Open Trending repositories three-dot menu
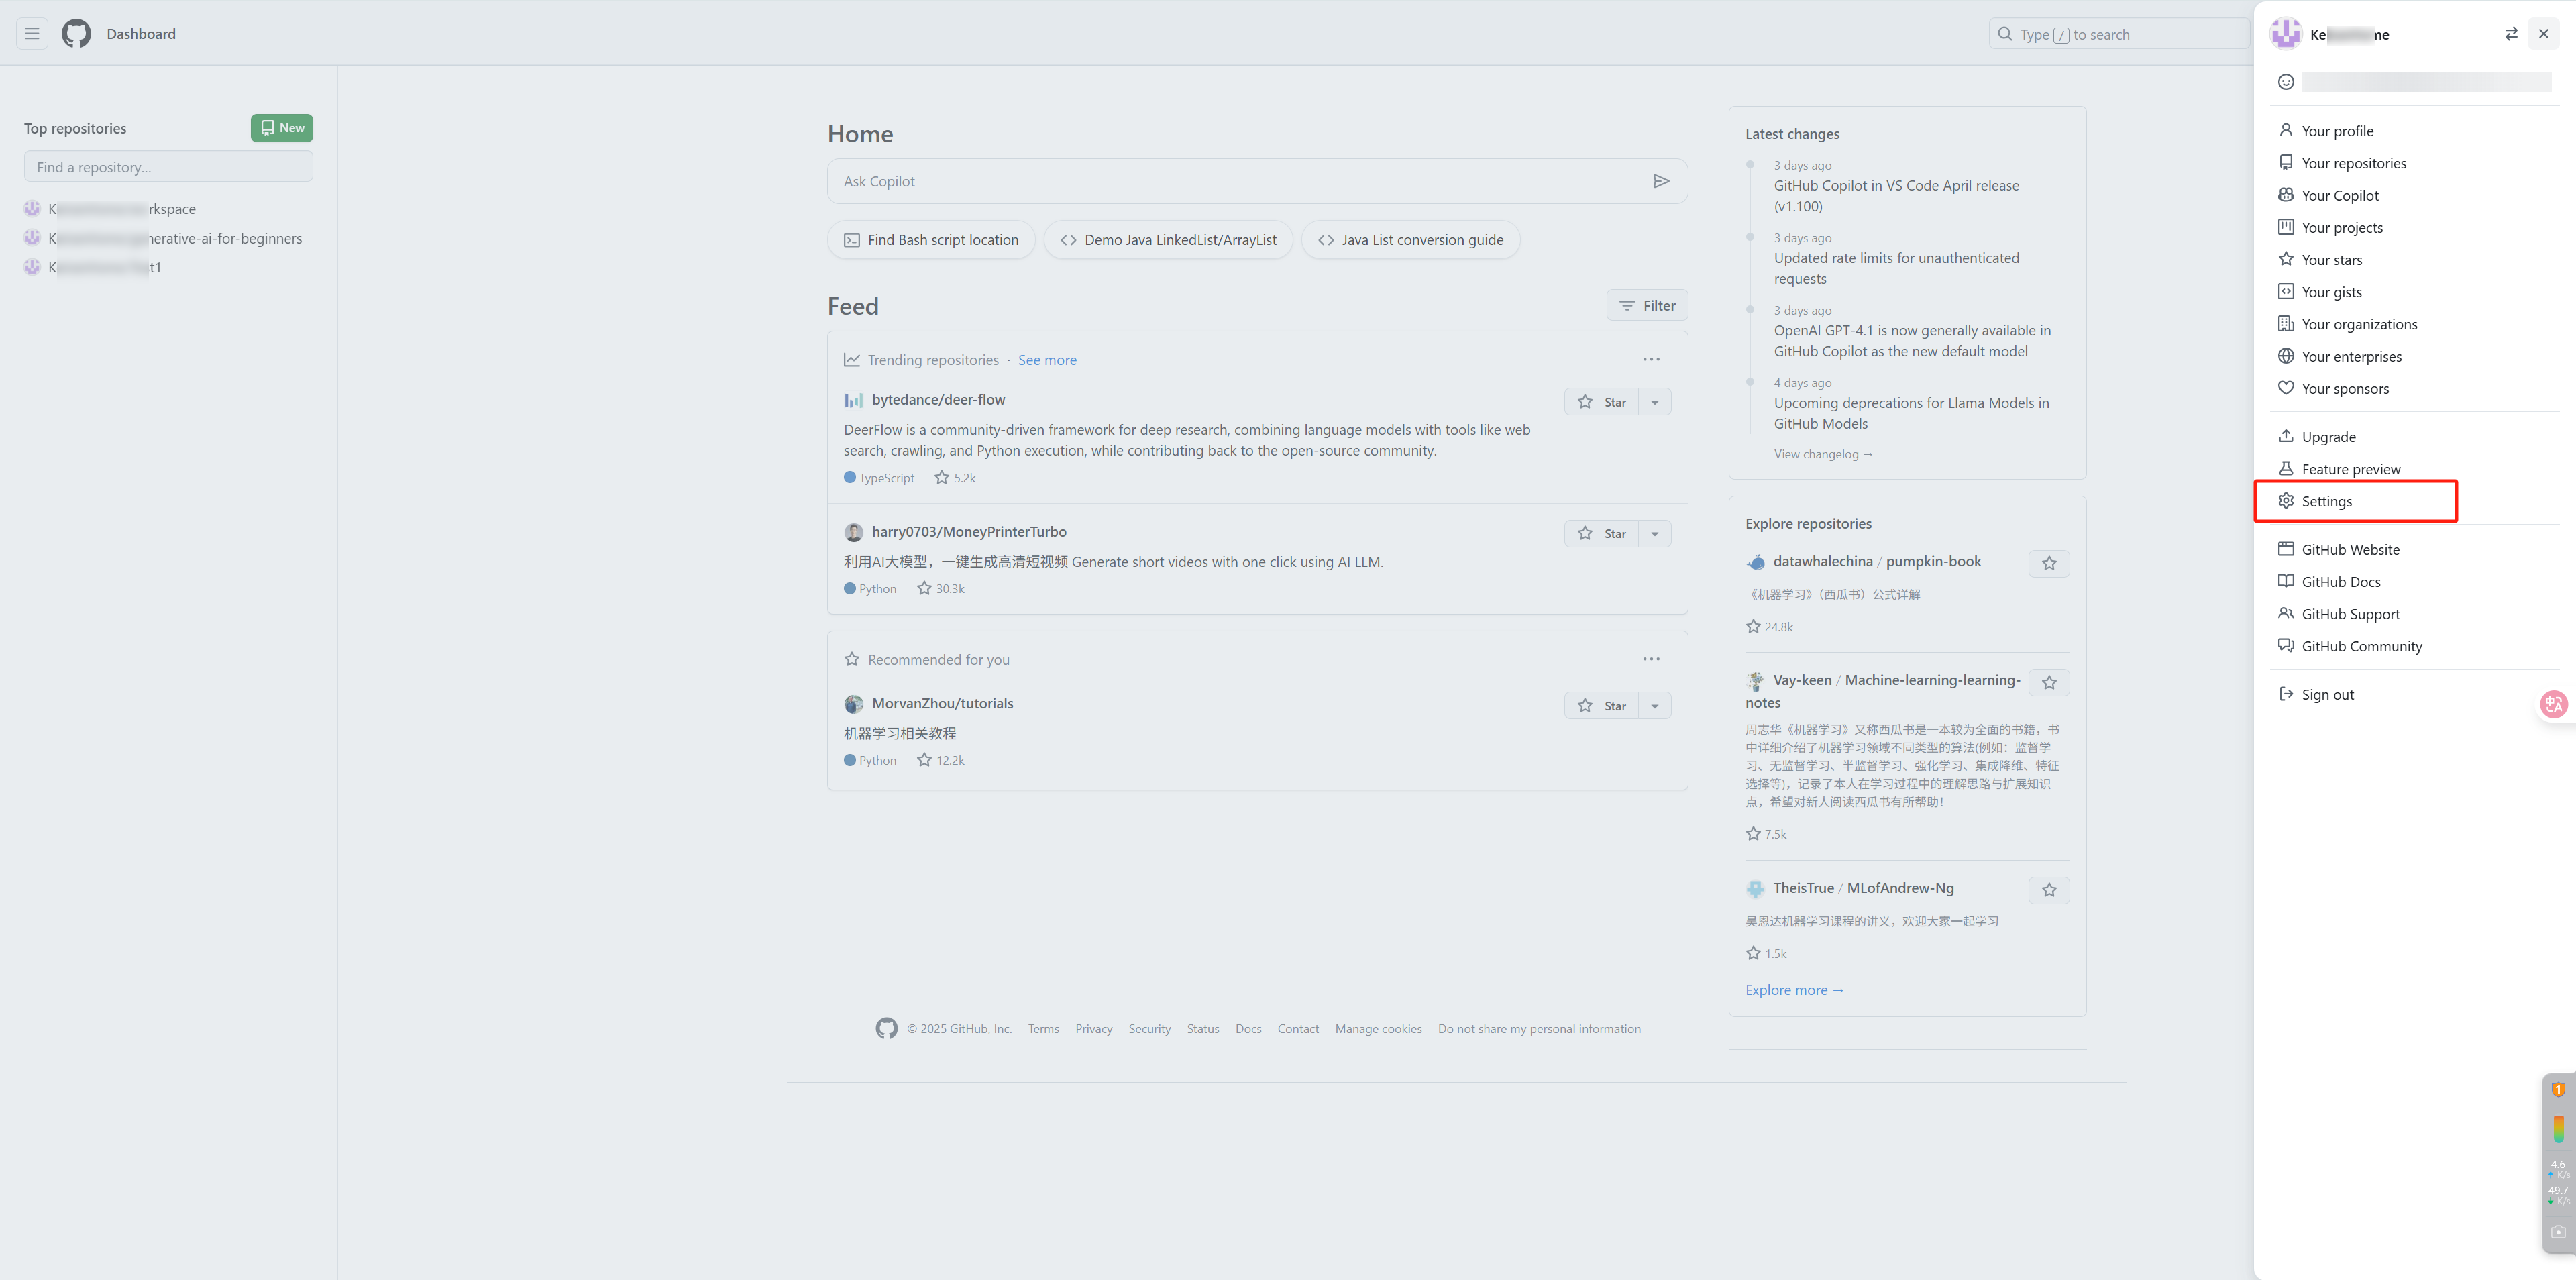2576x1280 pixels. (1651, 359)
